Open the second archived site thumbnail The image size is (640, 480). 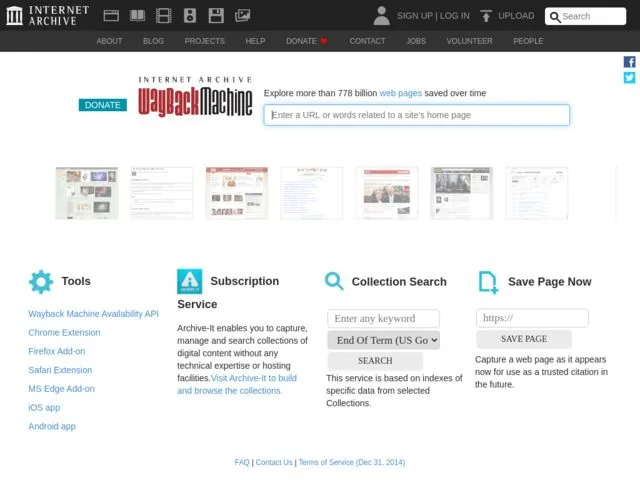coord(162,193)
